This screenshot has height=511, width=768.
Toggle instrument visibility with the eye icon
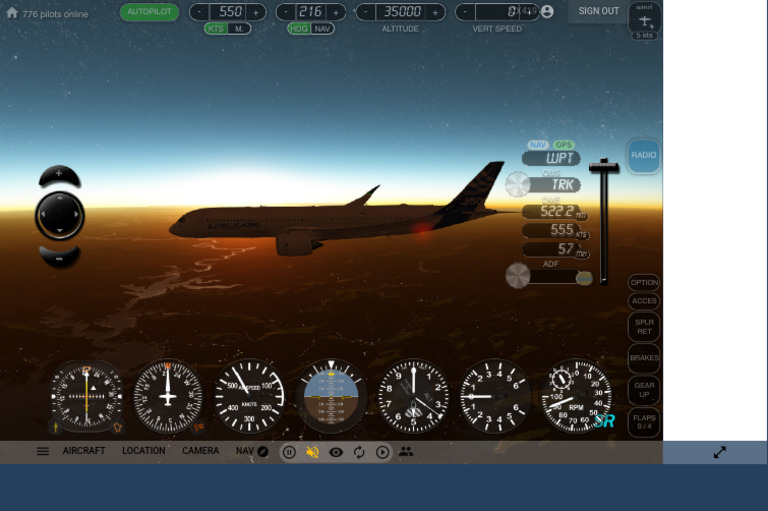coord(336,452)
